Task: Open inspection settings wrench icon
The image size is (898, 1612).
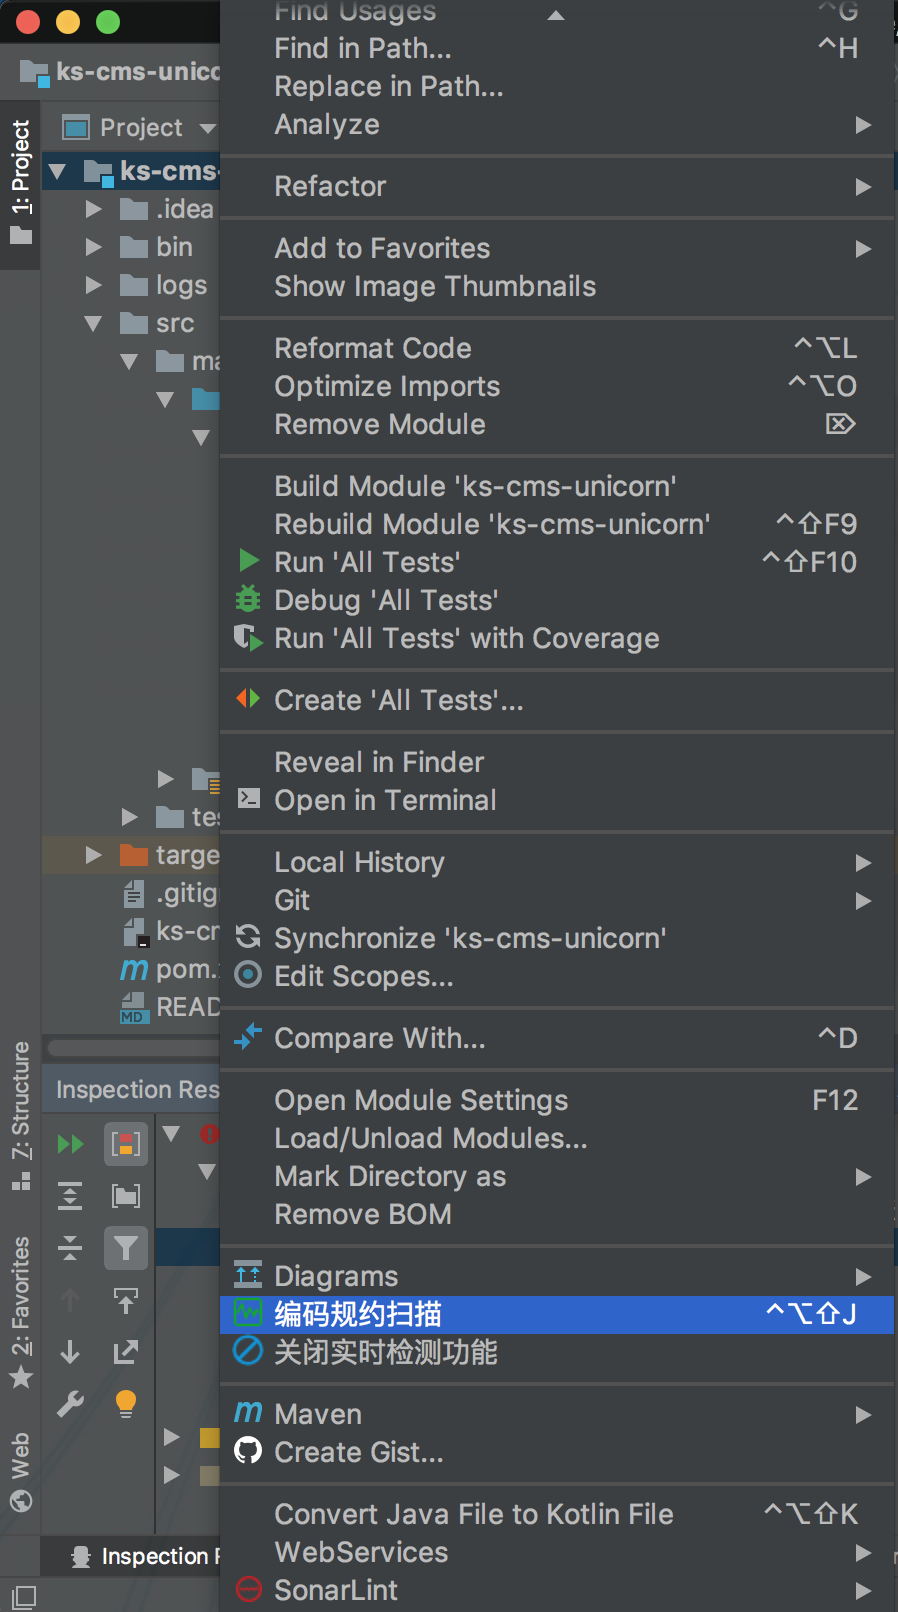Action: [70, 1404]
